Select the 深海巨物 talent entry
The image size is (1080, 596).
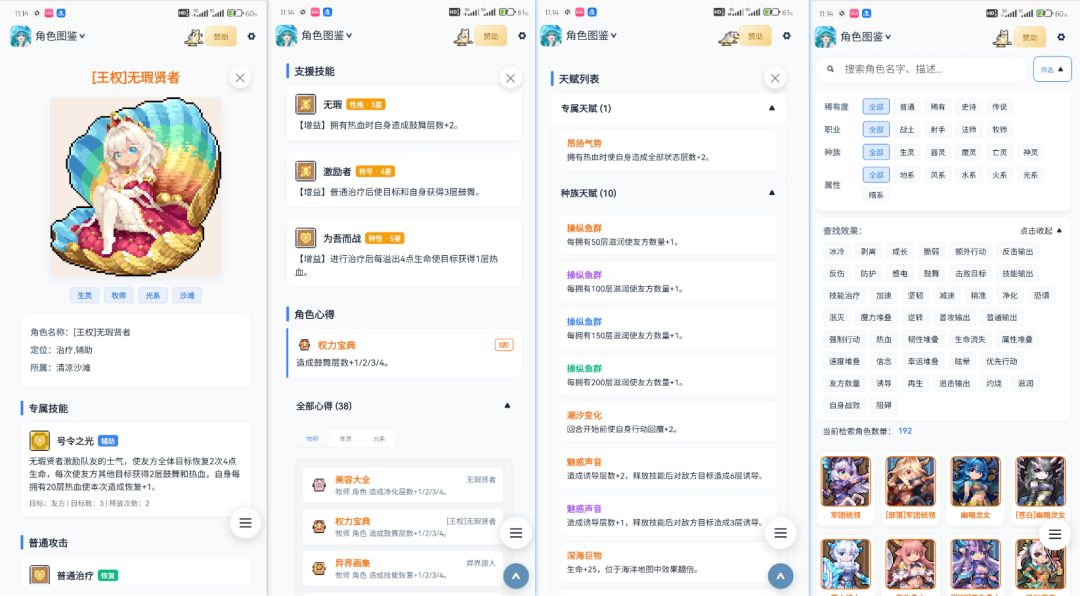click(668, 562)
